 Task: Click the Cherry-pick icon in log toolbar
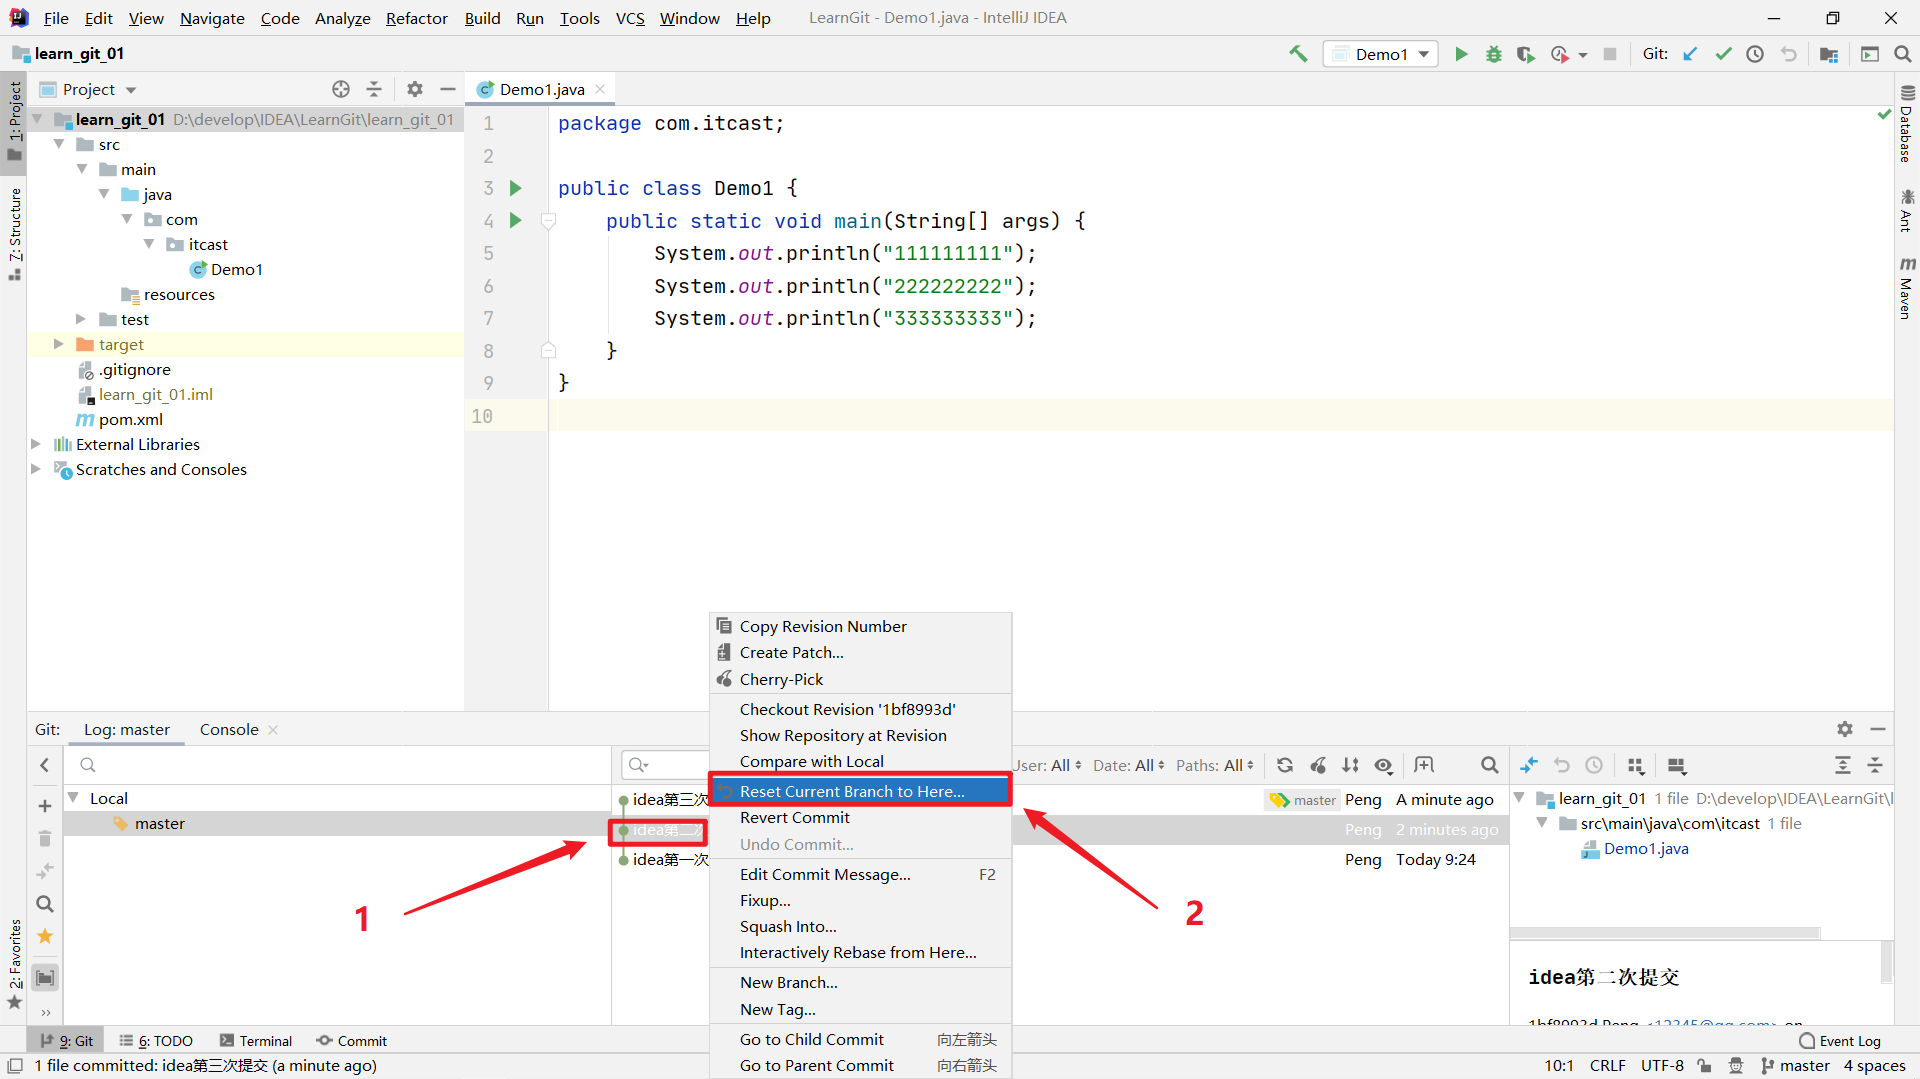coord(1318,765)
